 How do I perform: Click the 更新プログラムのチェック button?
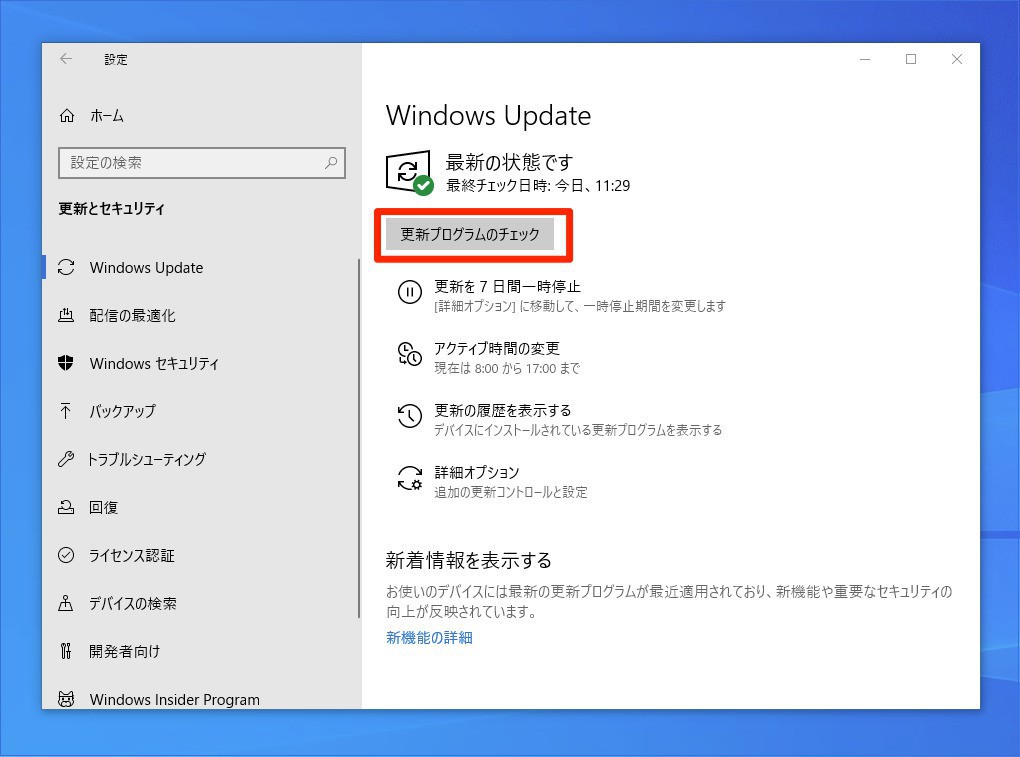(x=470, y=234)
